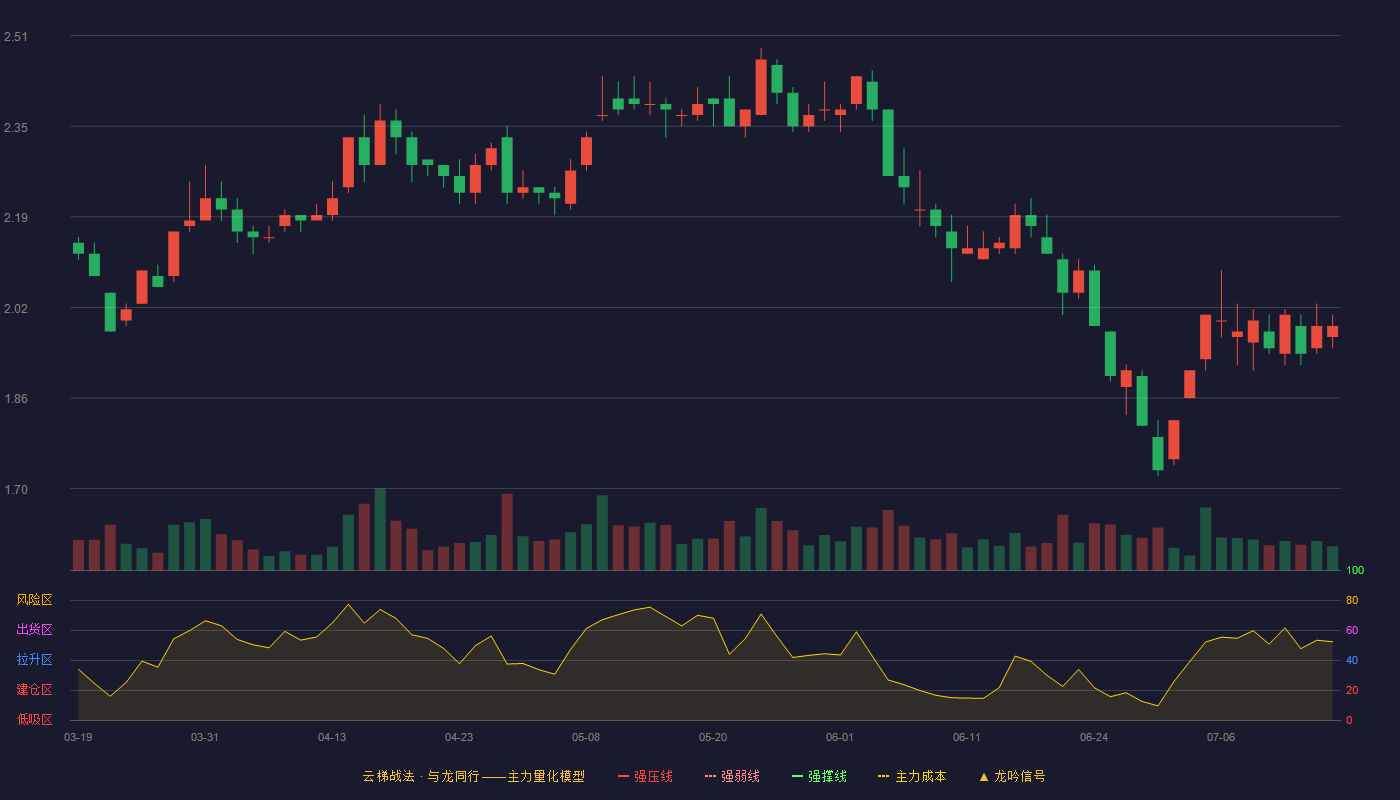The height and width of the screenshot is (800, 1400).
Task: Click the 龙吟信号 triangle legend icon
Action: click(x=984, y=776)
